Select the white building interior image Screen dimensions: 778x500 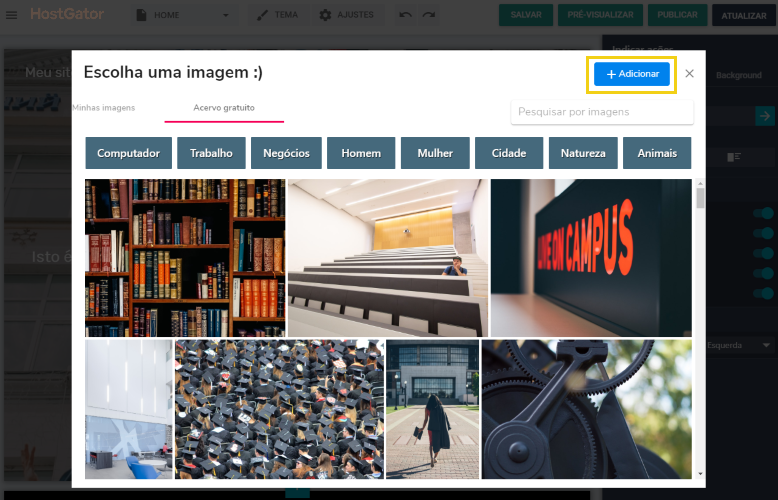129,409
